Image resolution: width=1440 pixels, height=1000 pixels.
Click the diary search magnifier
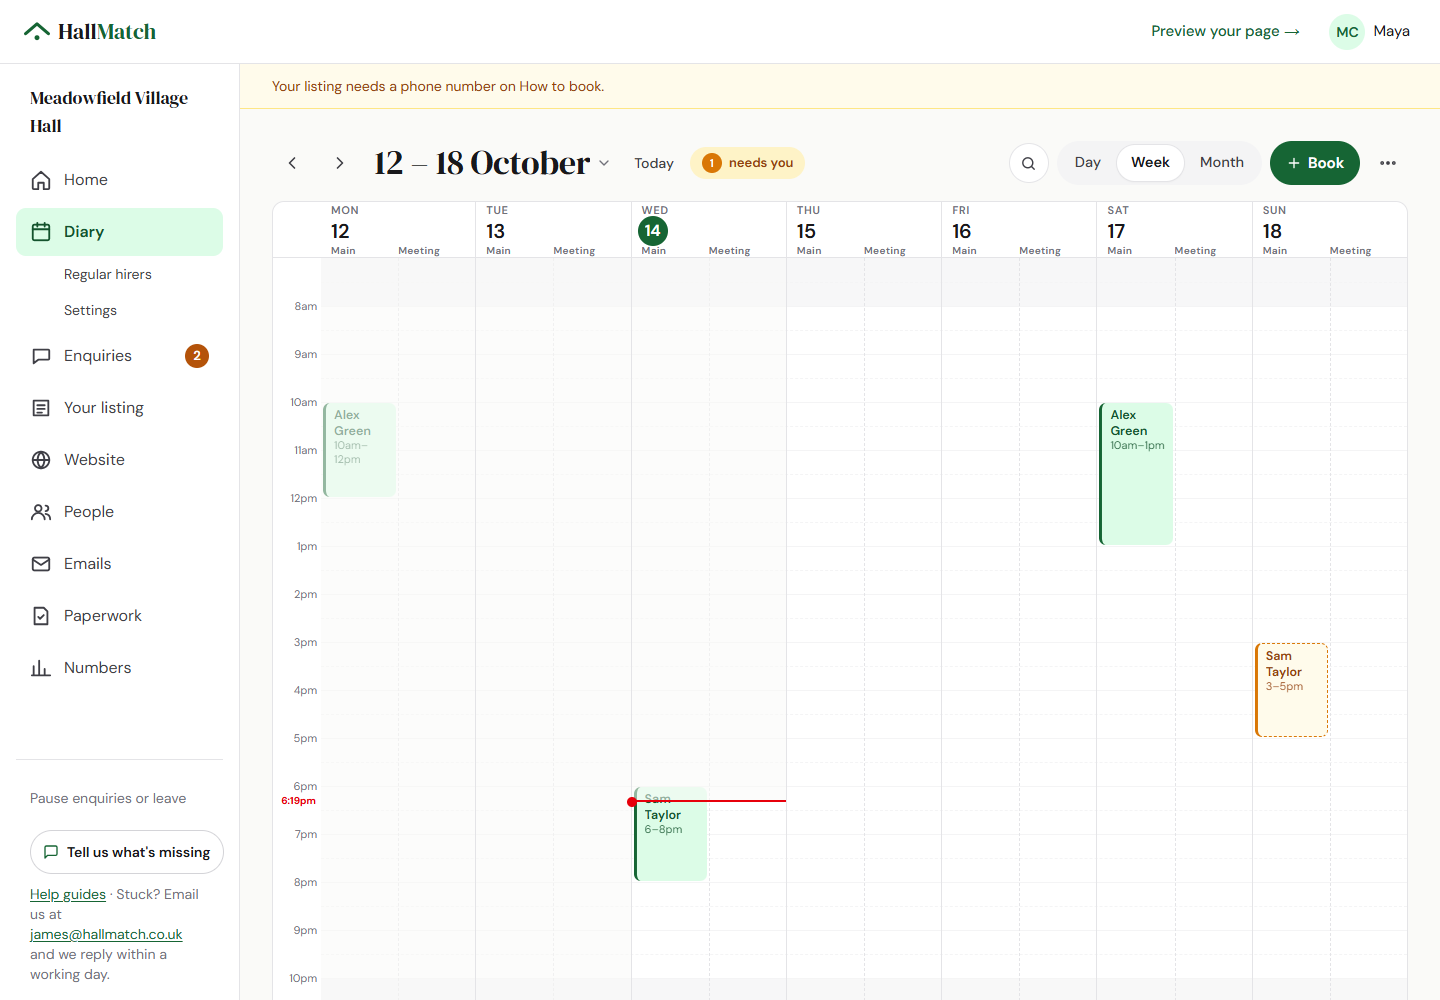point(1029,163)
